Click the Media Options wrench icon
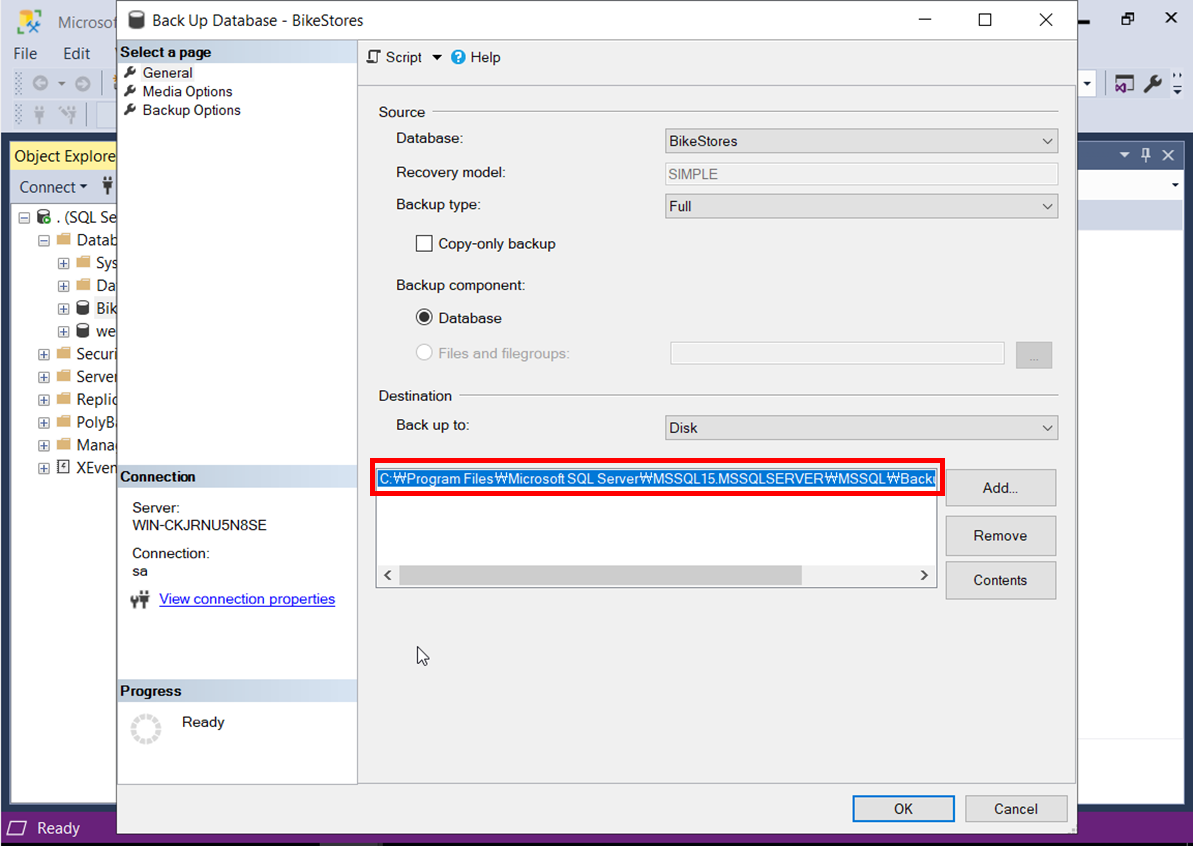Viewport: 1193px width, 846px height. click(x=130, y=91)
